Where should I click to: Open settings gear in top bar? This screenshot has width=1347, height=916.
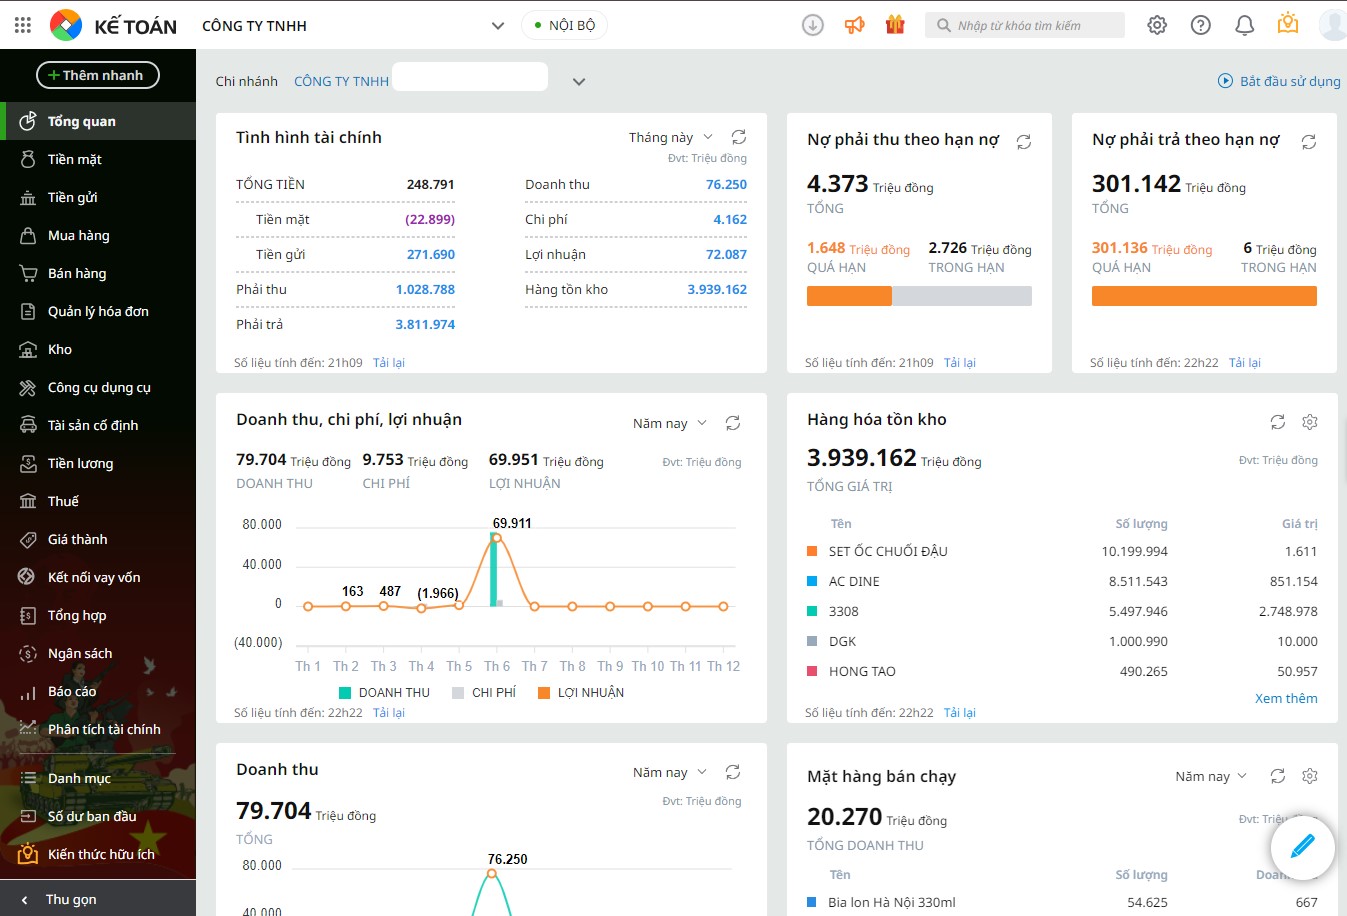click(1157, 25)
